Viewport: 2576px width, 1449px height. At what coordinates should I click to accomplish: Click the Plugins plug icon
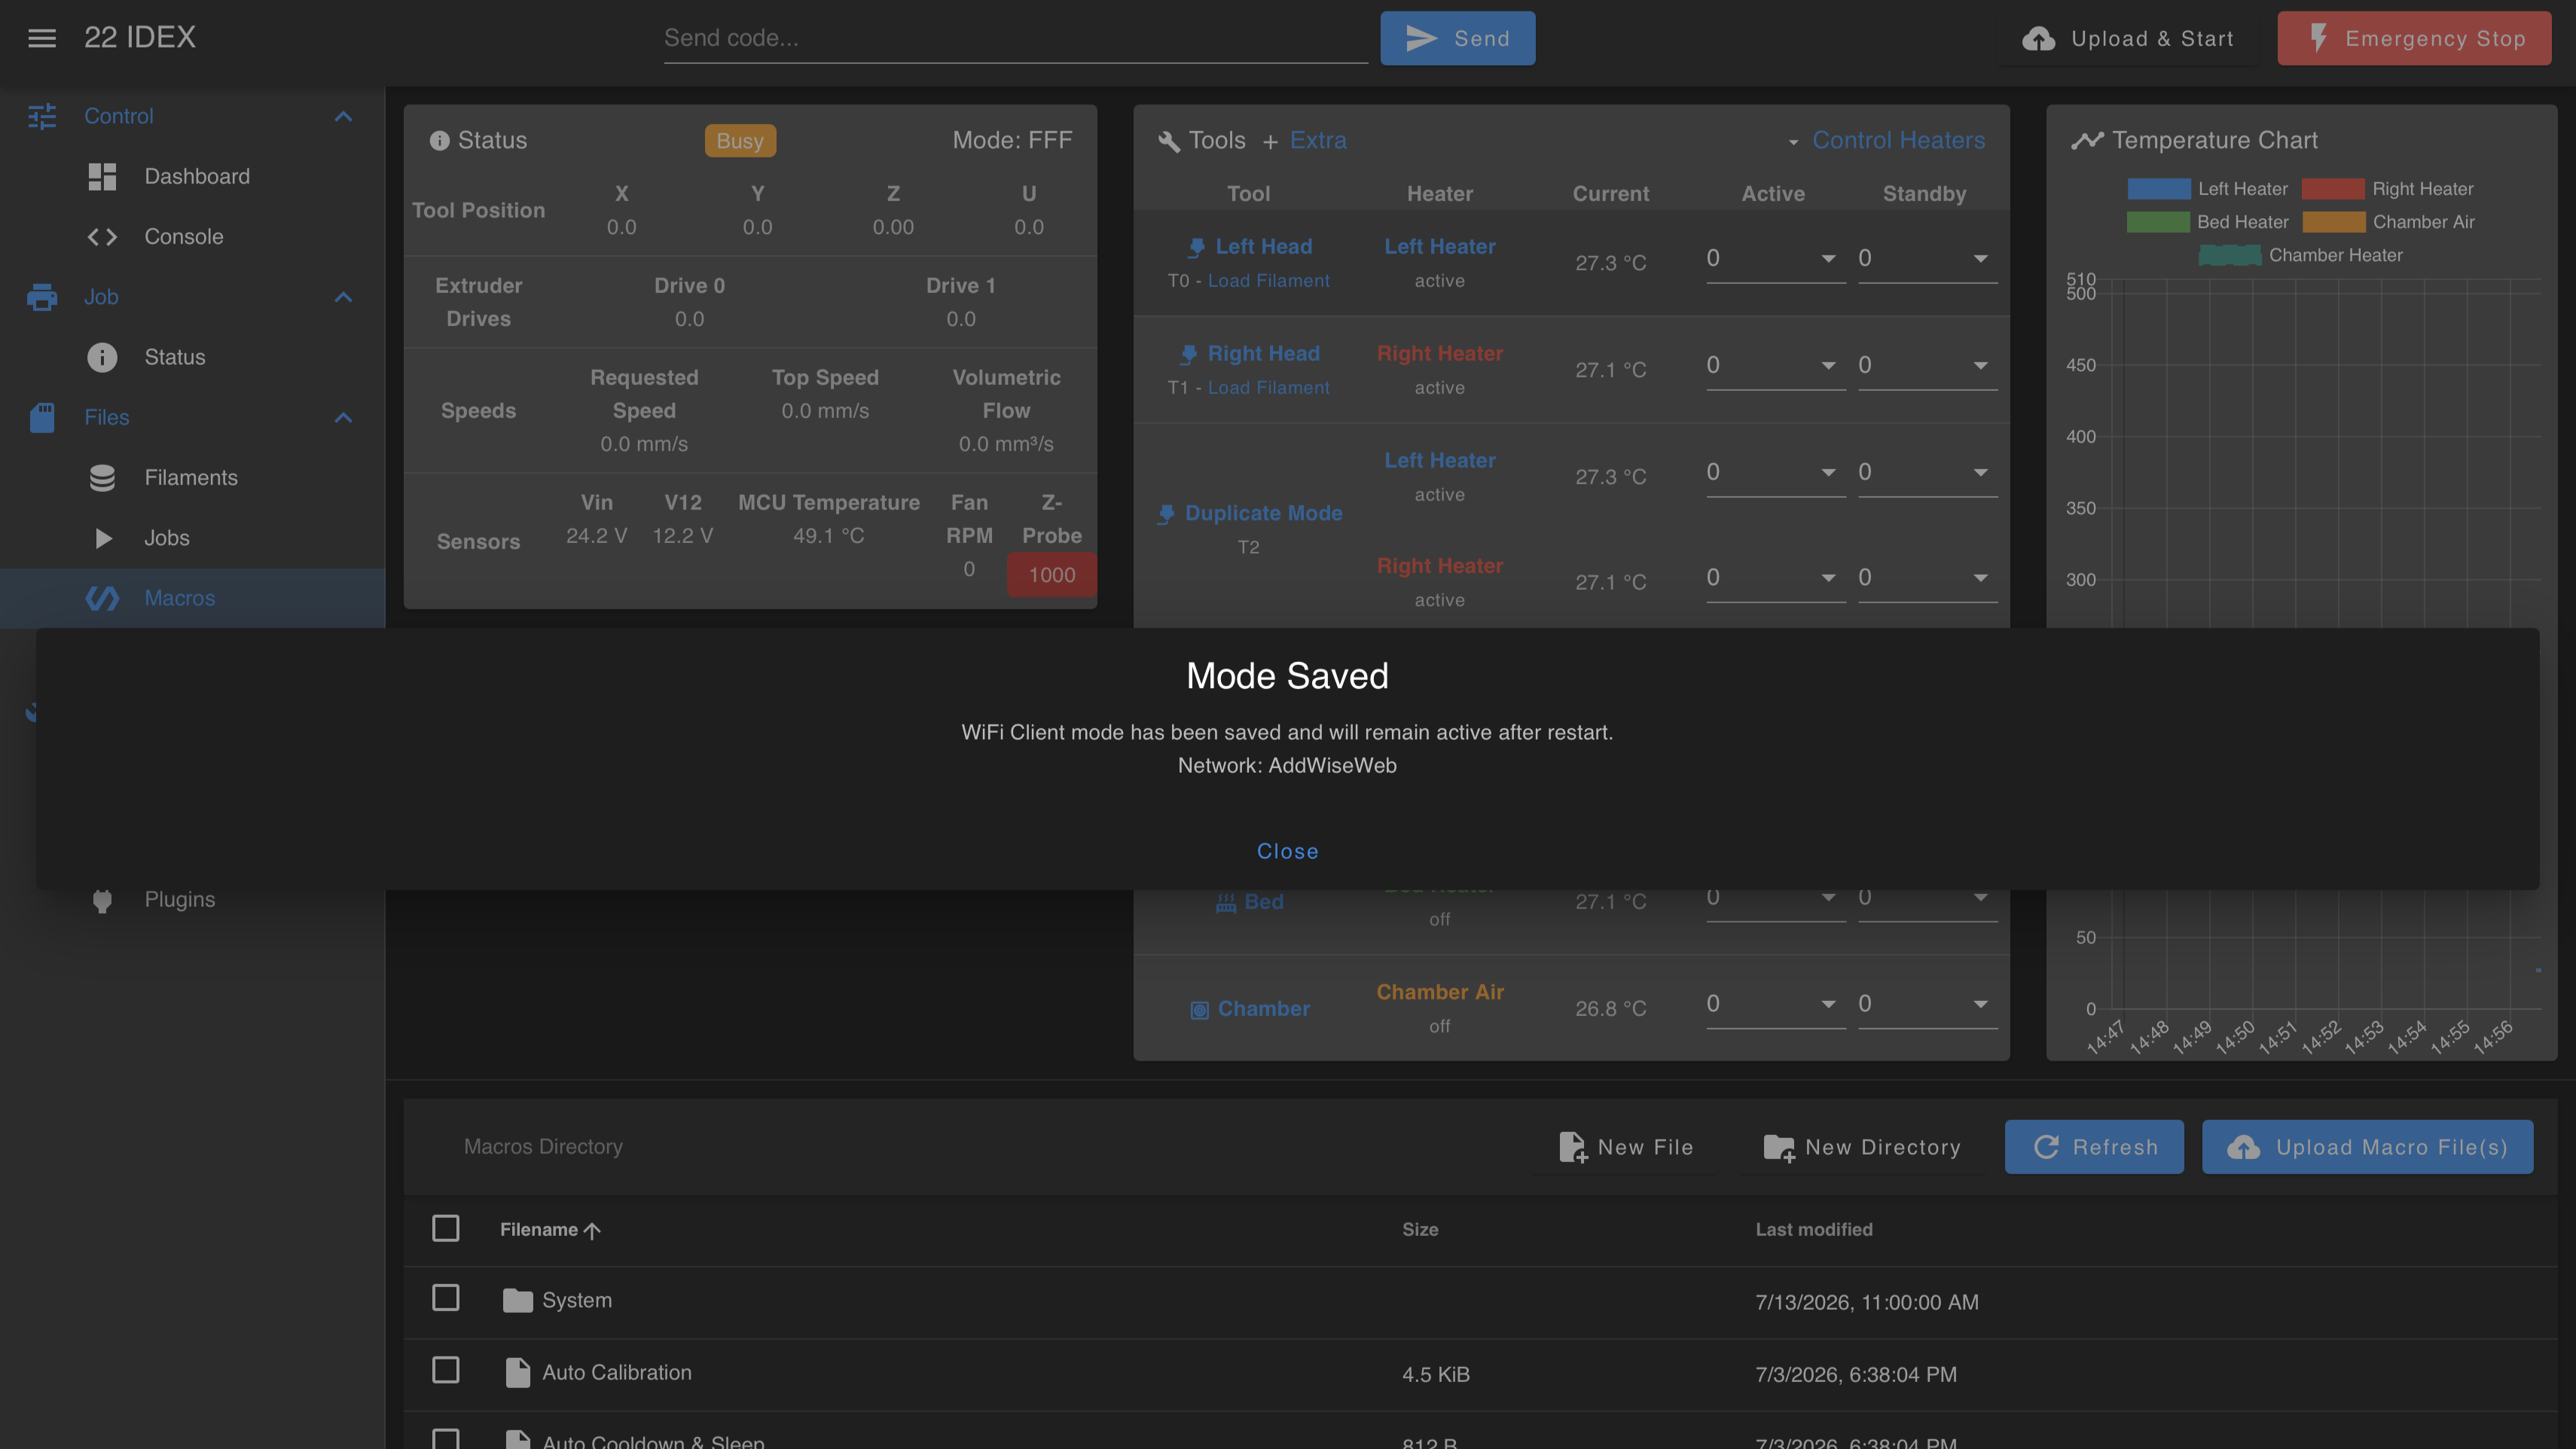[102, 900]
